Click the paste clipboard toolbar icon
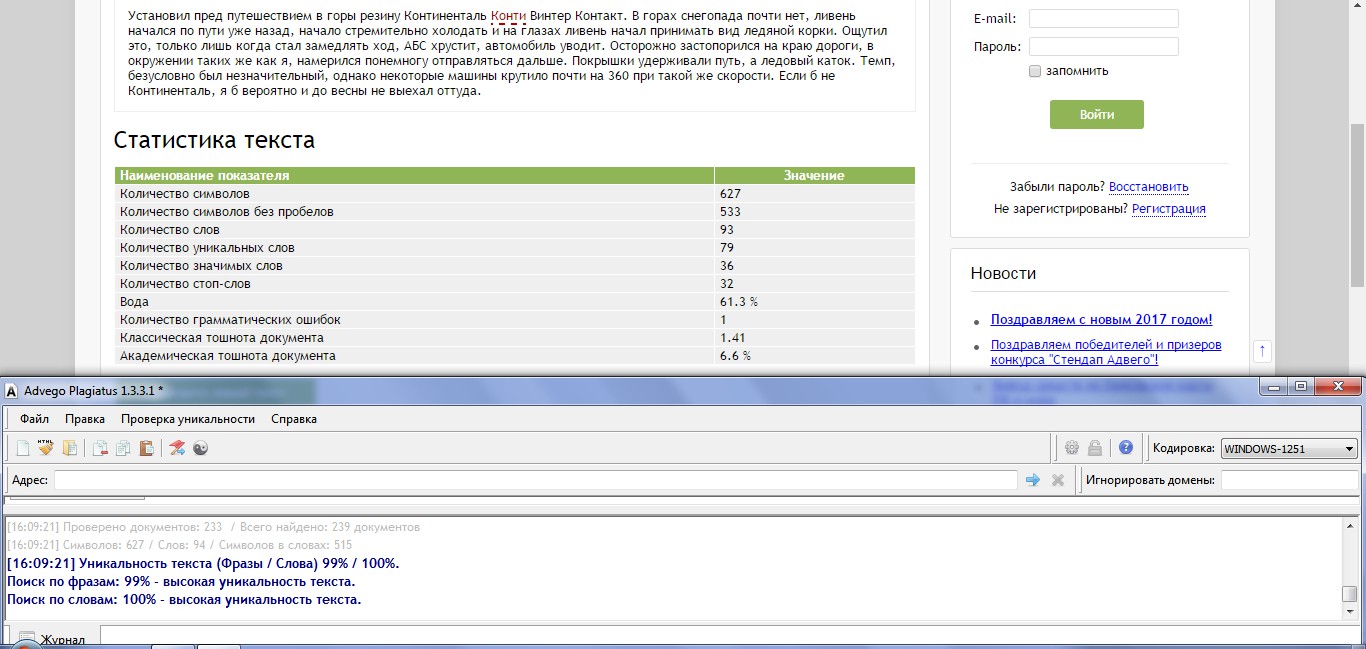The width and height of the screenshot is (1366, 649). (146, 448)
